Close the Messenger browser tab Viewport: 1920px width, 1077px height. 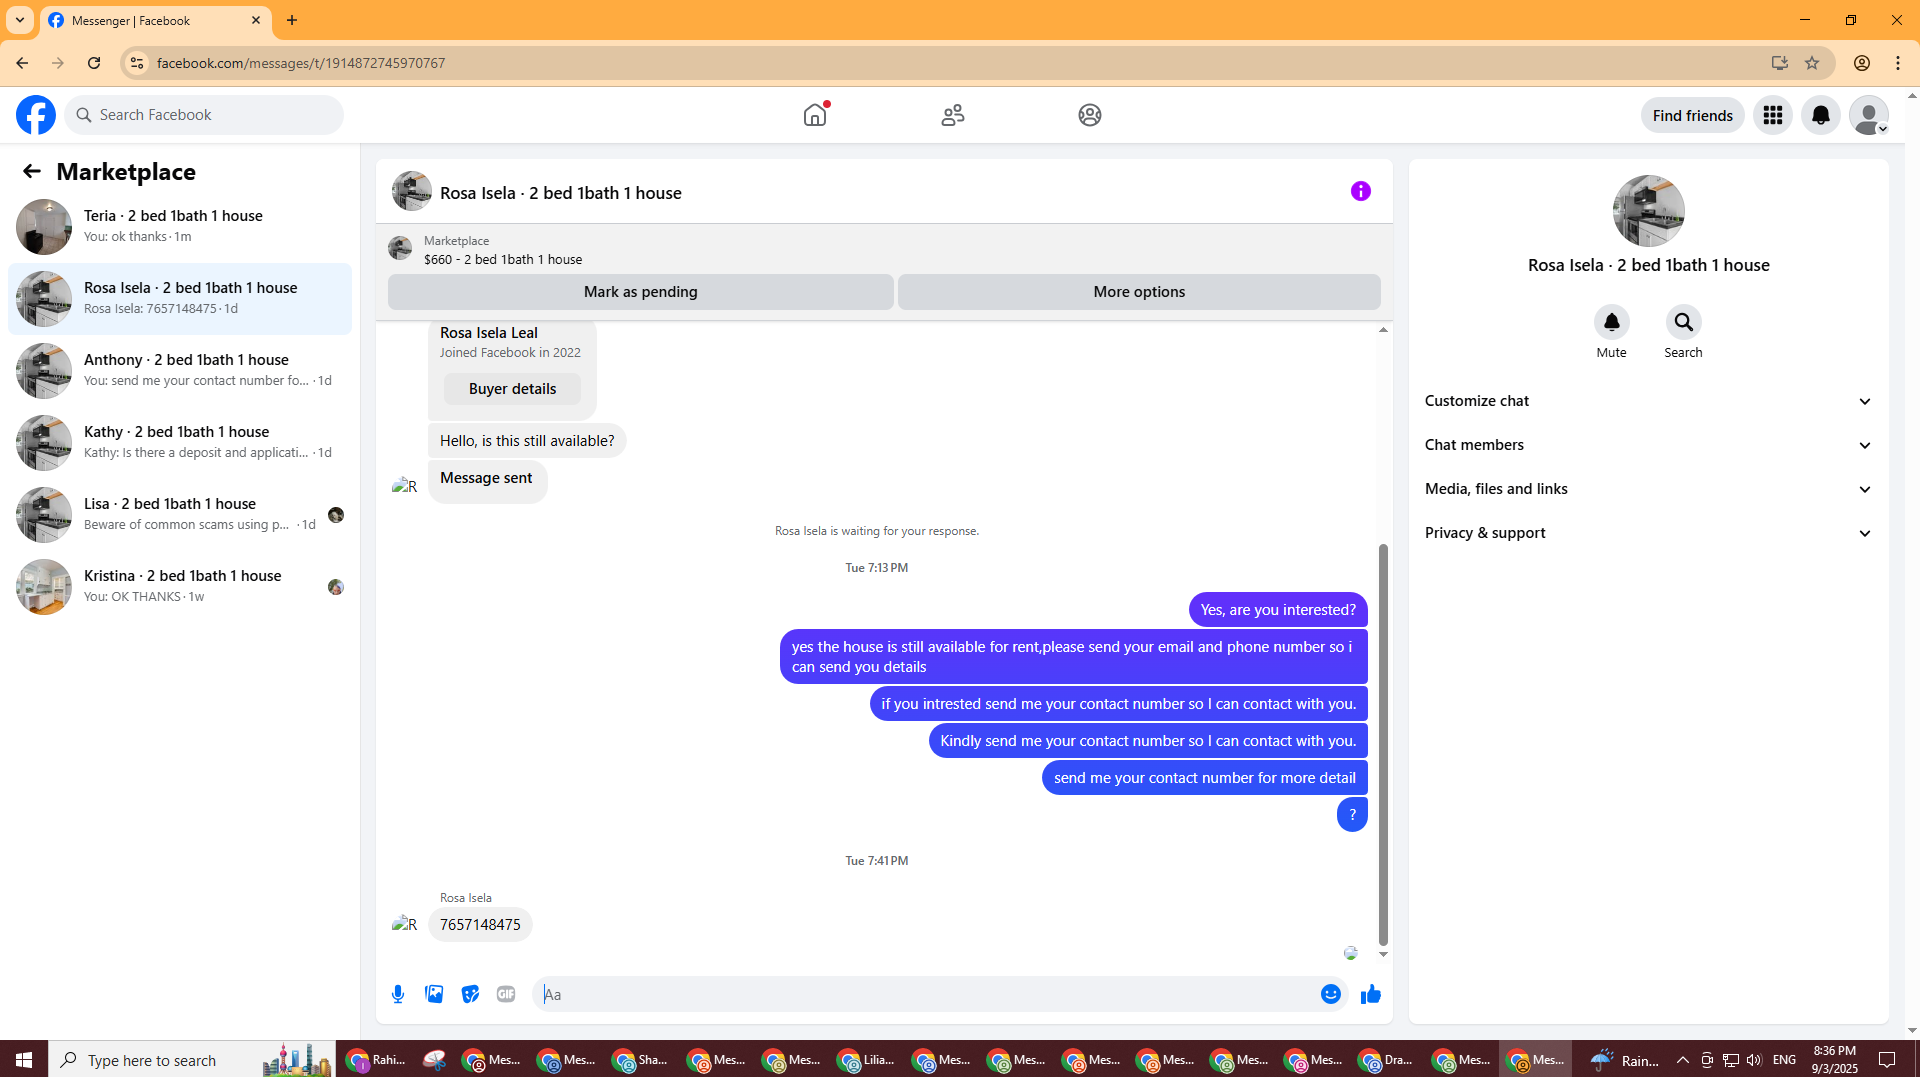tap(256, 20)
